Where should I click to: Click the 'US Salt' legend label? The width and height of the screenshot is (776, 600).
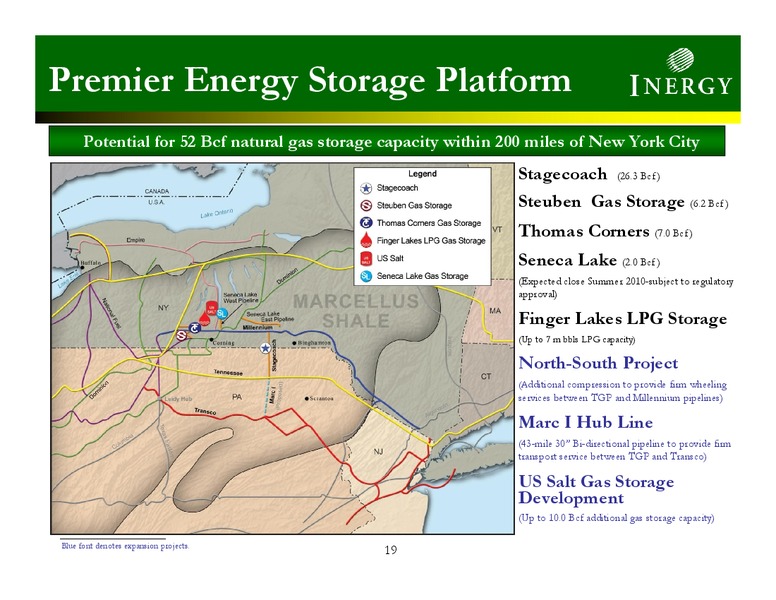pyautogui.click(x=390, y=258)
